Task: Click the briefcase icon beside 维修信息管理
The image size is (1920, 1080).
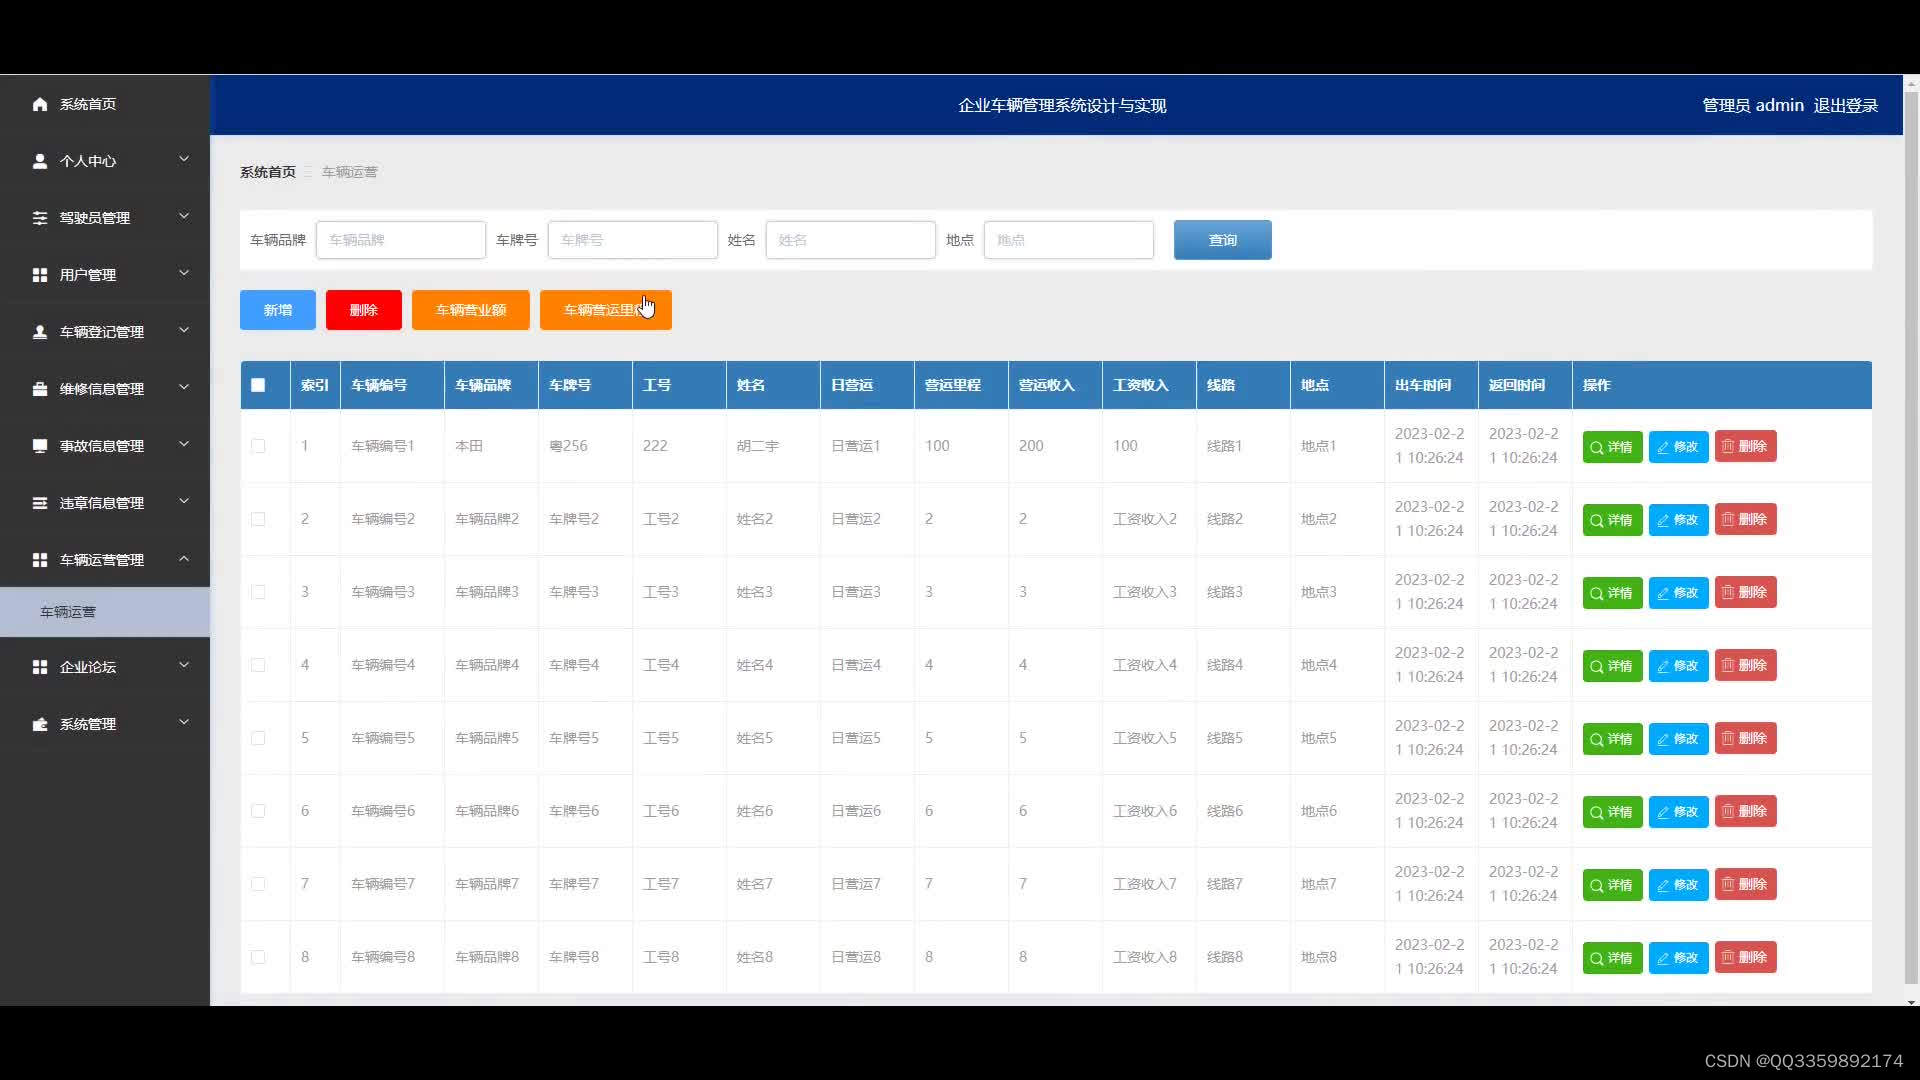Action: 40,389
